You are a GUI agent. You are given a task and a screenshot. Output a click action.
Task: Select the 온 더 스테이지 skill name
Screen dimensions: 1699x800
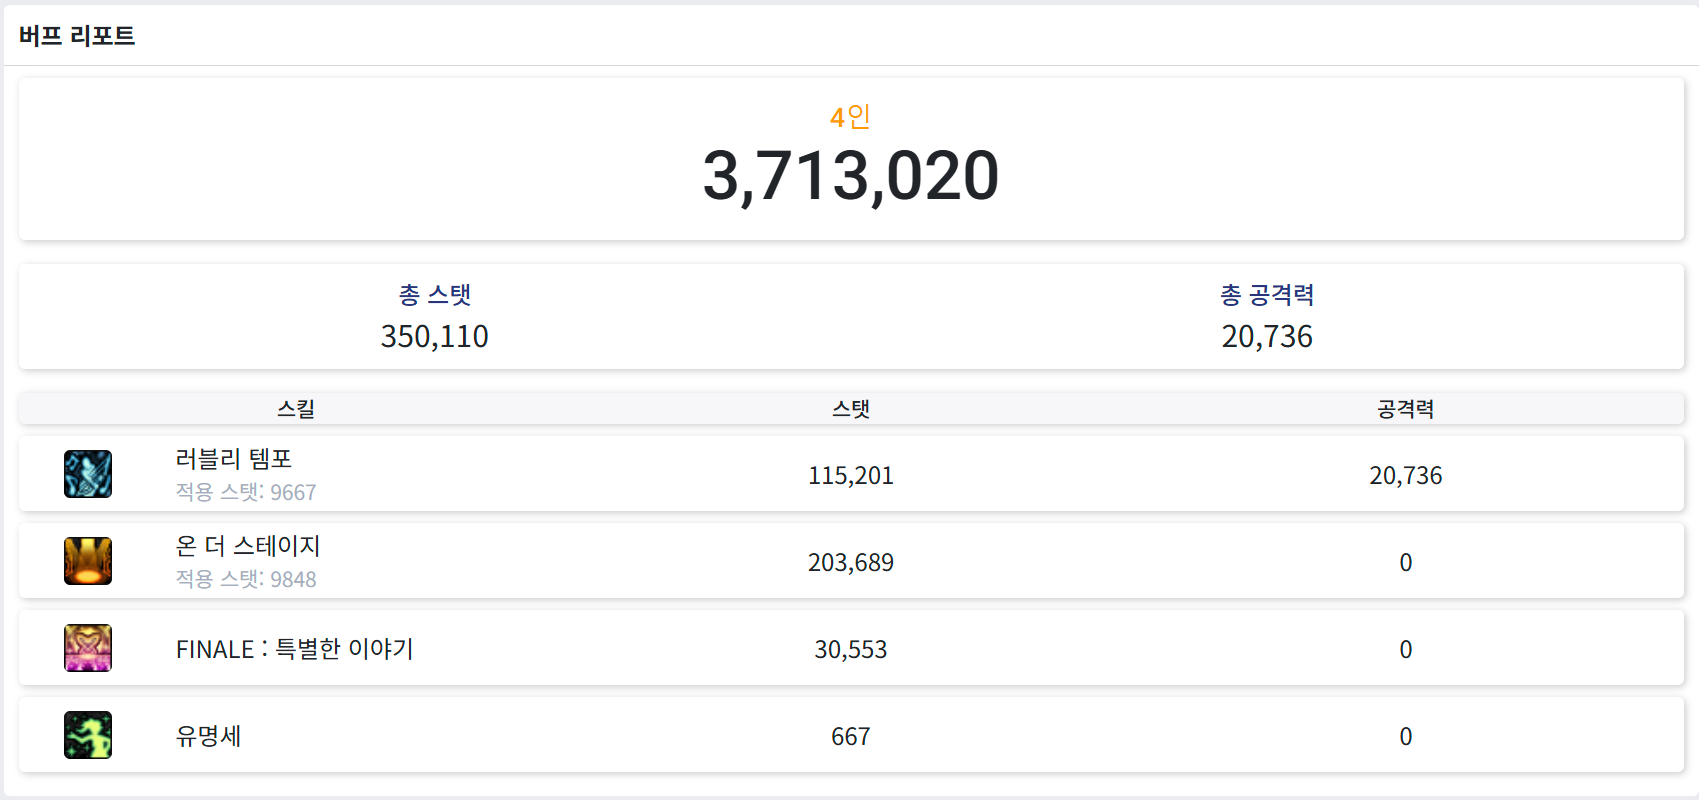tap(248, 546)
